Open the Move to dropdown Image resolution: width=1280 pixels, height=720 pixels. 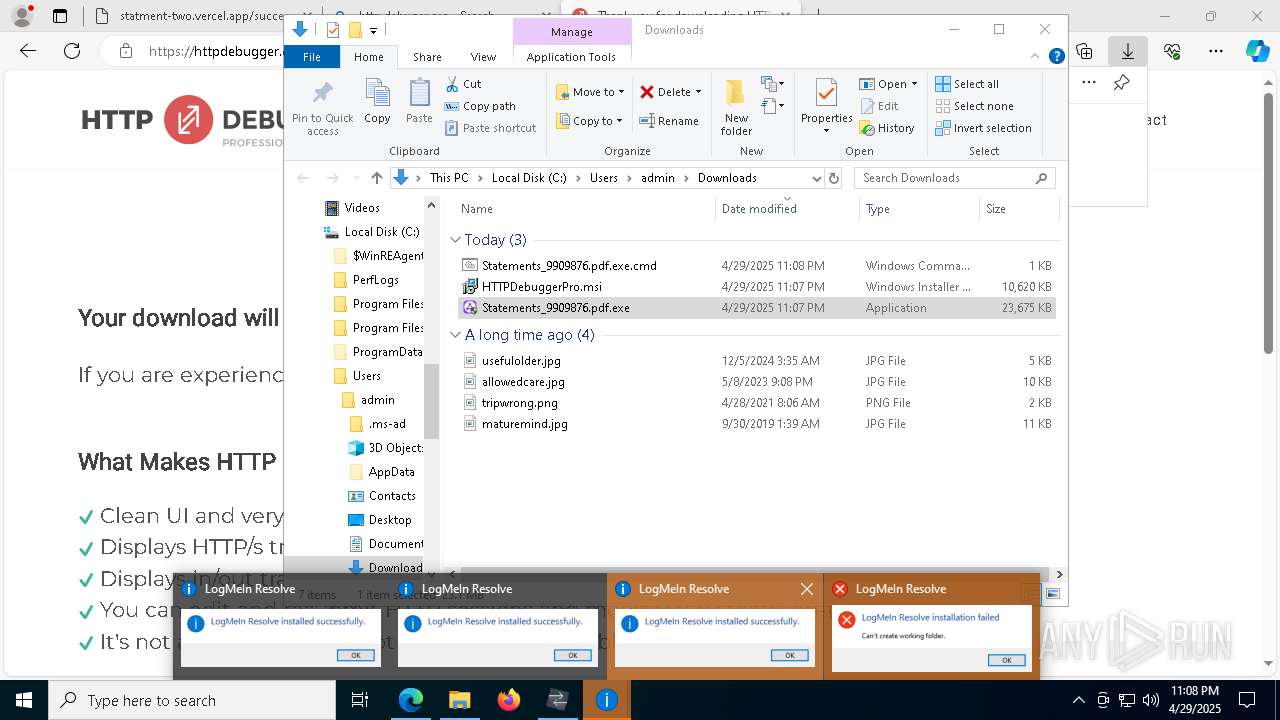[590, 92]
